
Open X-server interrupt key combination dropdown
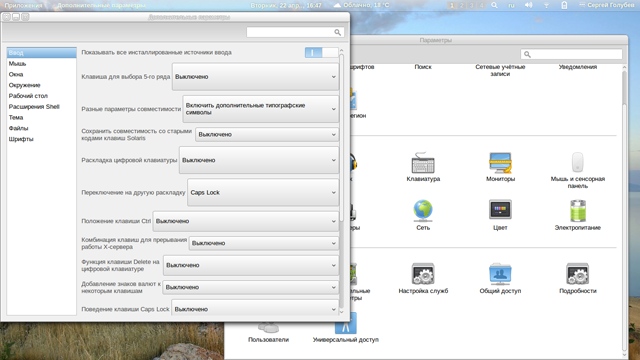[264, 243]
